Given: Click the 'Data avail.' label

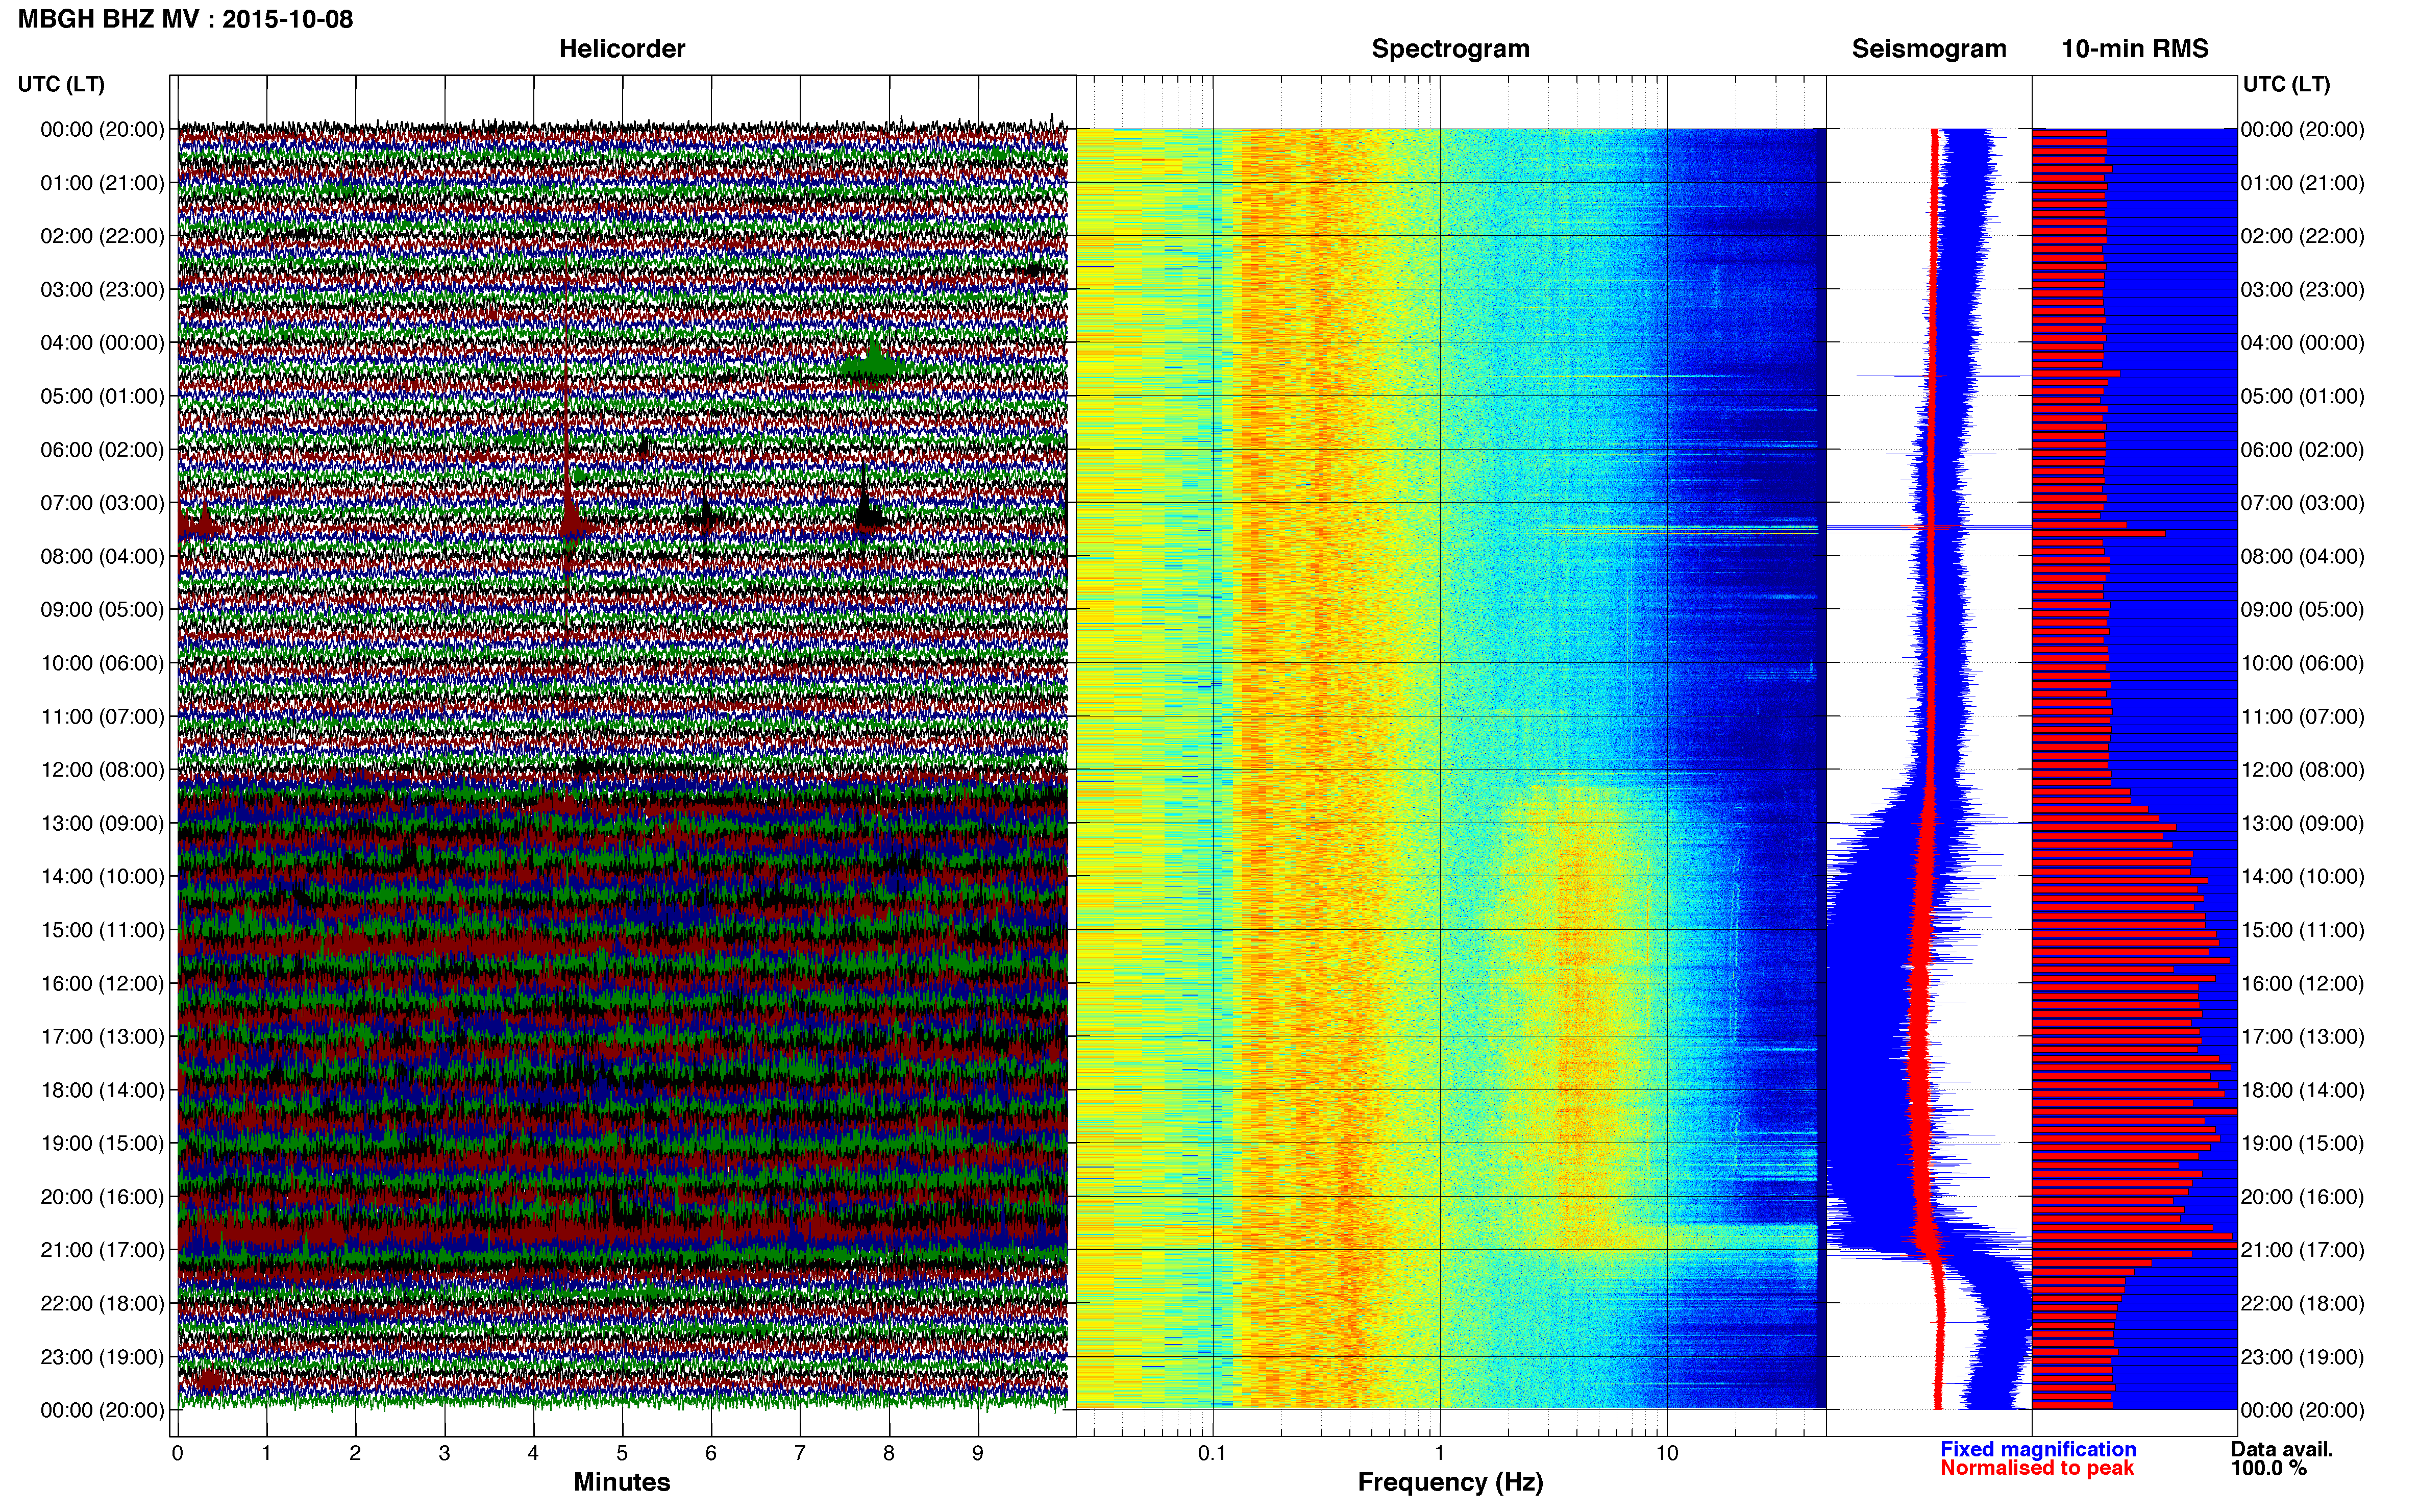Looking at the screenshot, I should (x=2281, y=1449).
